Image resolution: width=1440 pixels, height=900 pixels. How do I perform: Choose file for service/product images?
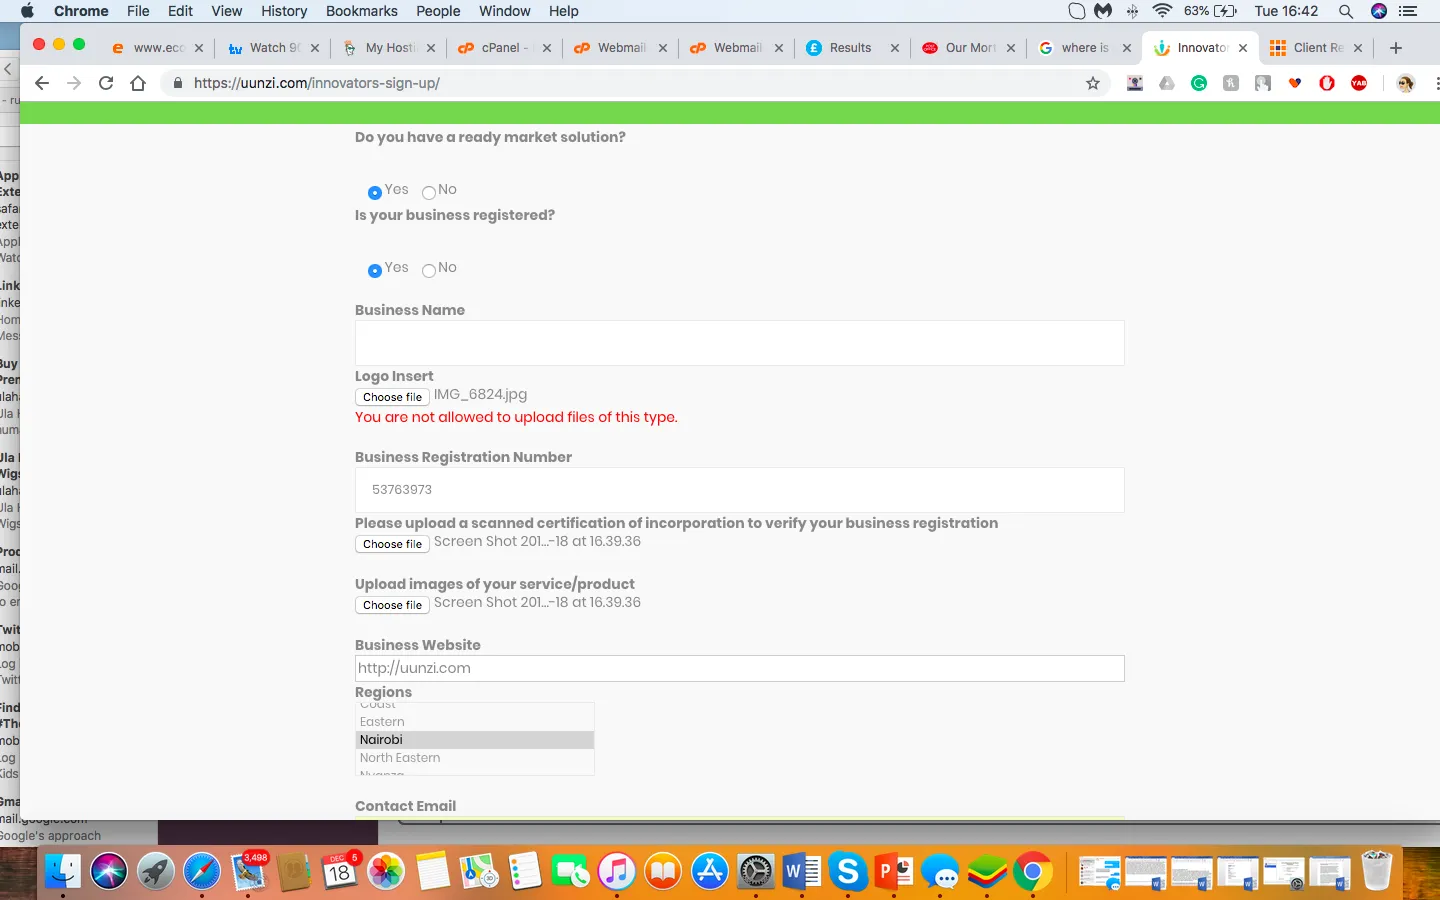[392, 605]
